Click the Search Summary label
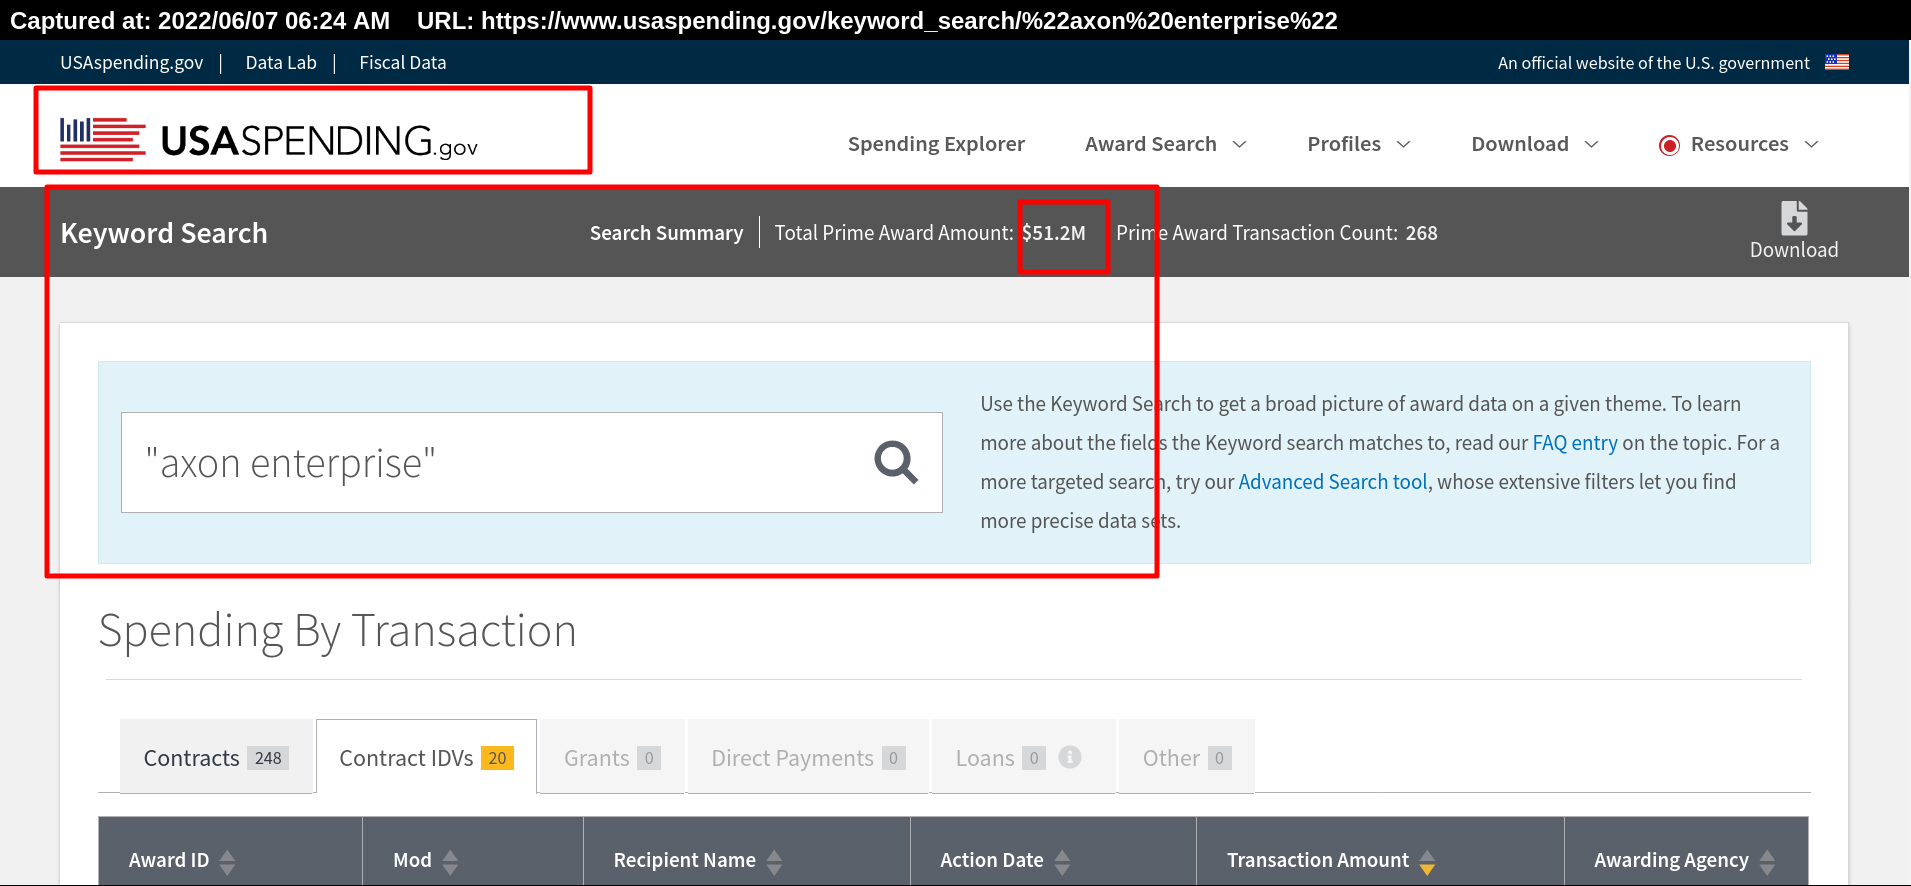This screenshot has height=886, width=1911. pos(666,233)
